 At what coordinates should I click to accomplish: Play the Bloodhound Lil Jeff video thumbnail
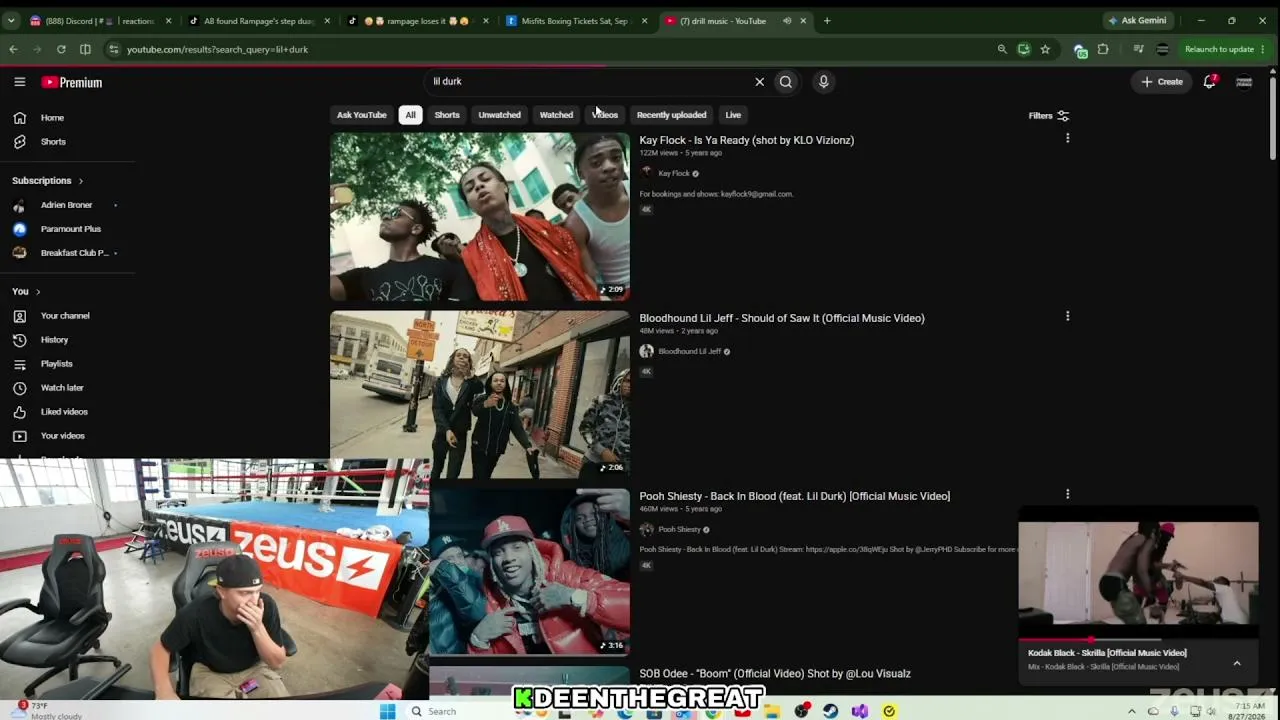pos(480,395)
